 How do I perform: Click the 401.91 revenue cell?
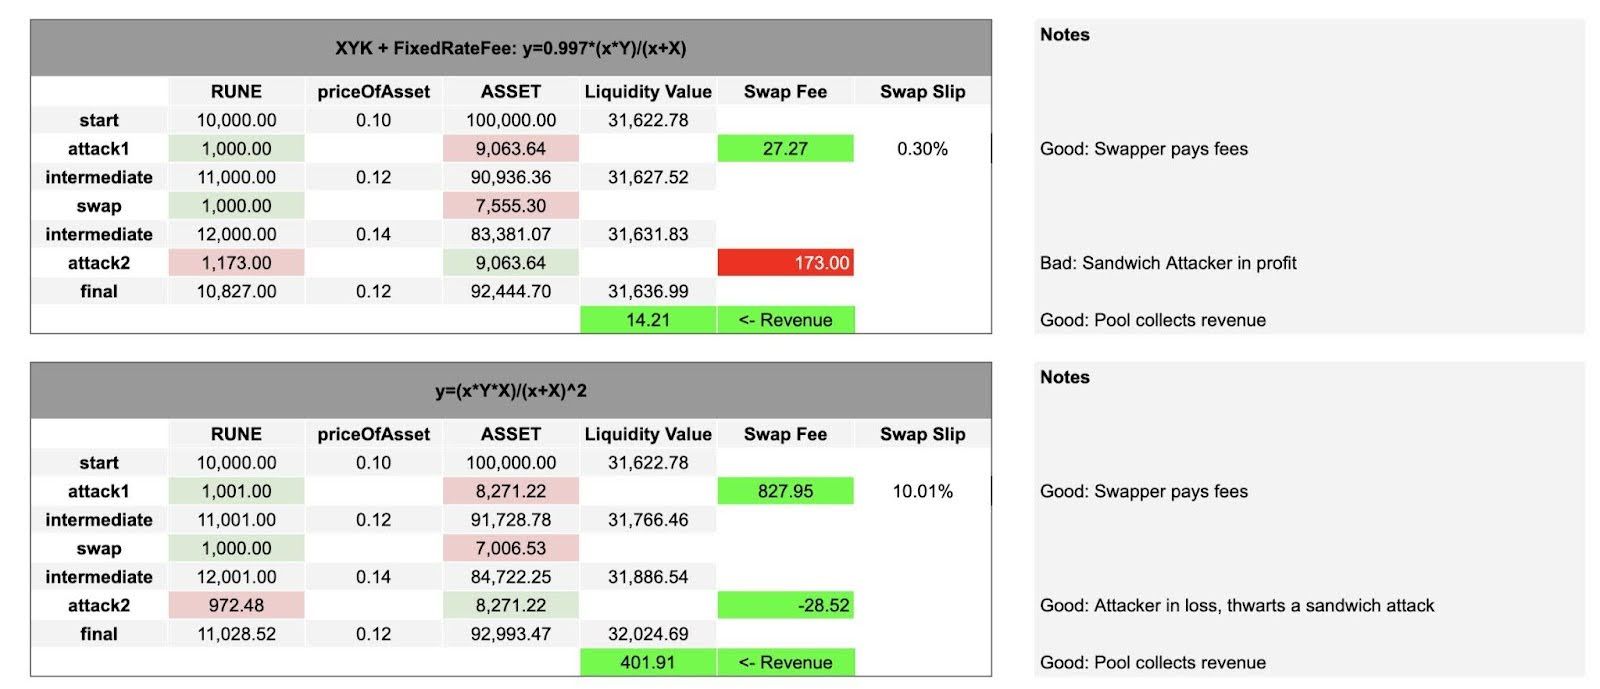click(648, 662)
